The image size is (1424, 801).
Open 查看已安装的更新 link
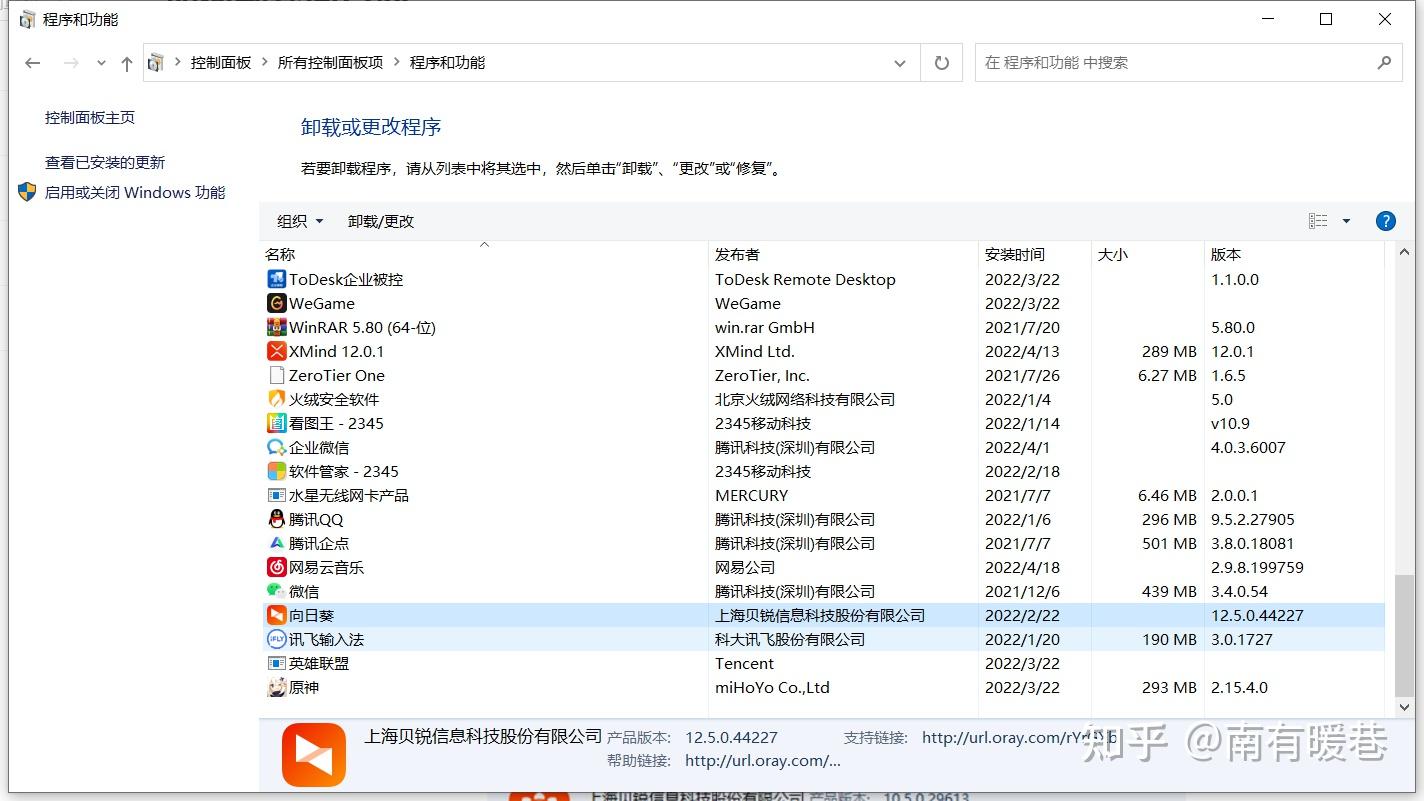click(x=105, y=162)
